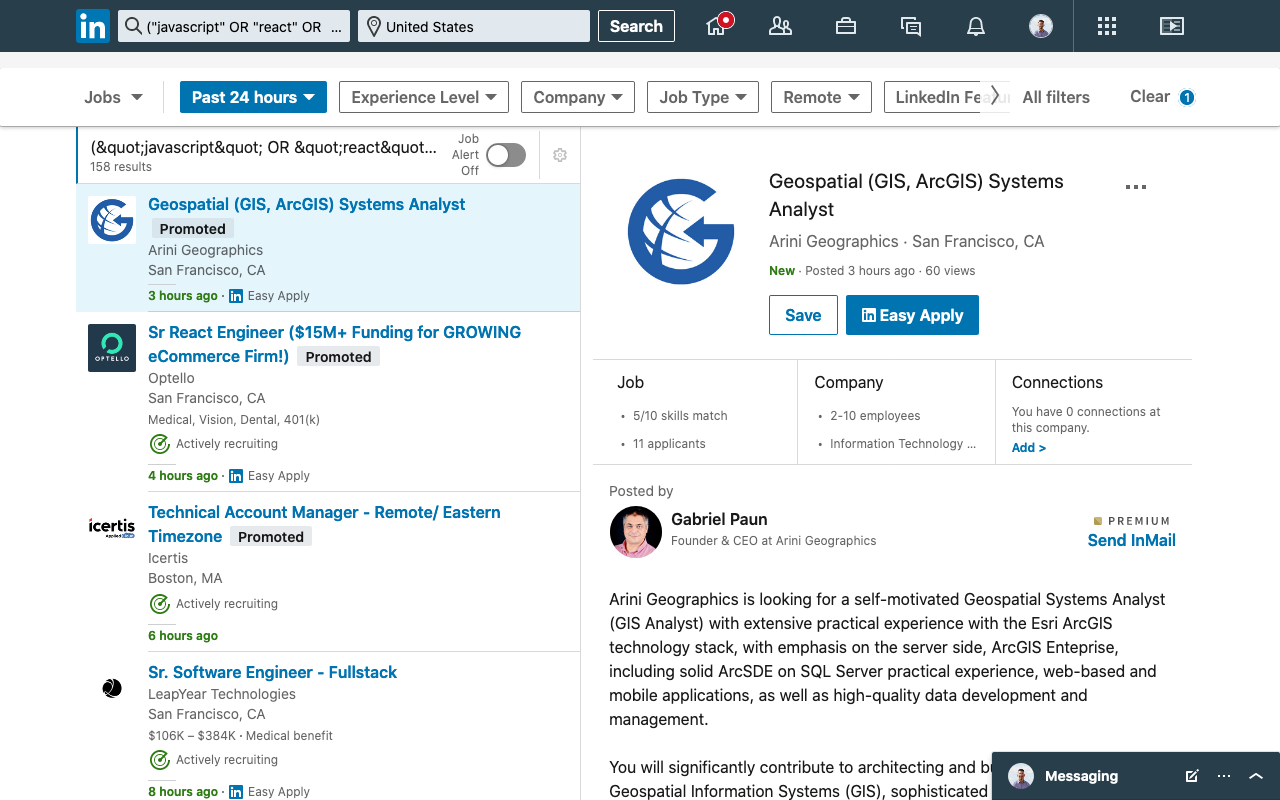
Task: Open My Network icon
Action: pos(780,26)
